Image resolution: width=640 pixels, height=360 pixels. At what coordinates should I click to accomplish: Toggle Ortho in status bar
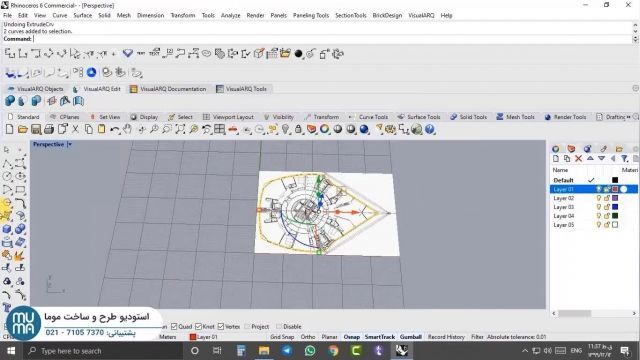[308, 337]
